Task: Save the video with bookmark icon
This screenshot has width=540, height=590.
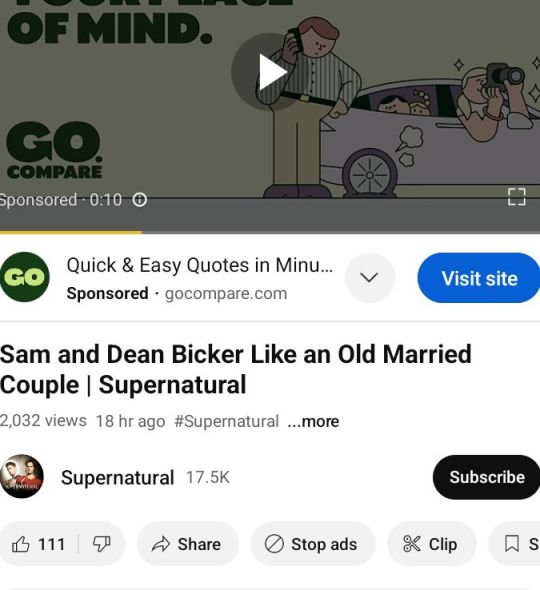Action: (x=516, y=544)
